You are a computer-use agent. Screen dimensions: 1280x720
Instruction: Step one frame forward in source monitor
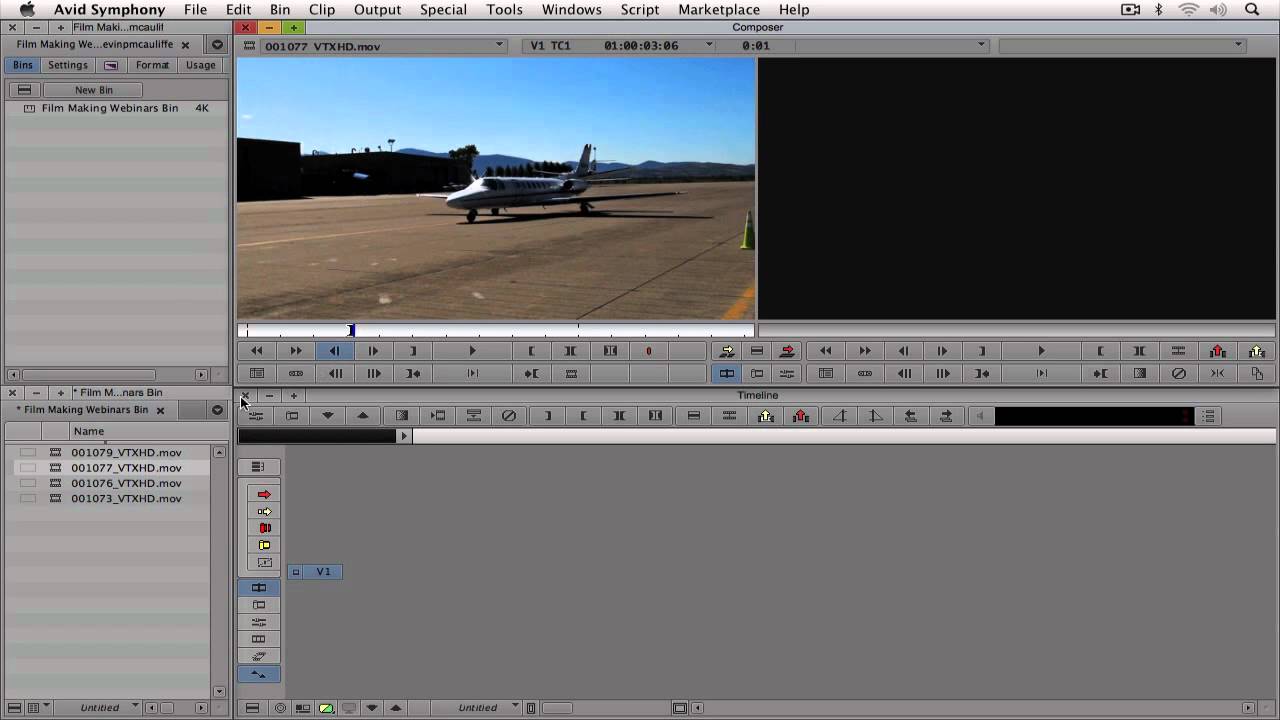(373, 351)
